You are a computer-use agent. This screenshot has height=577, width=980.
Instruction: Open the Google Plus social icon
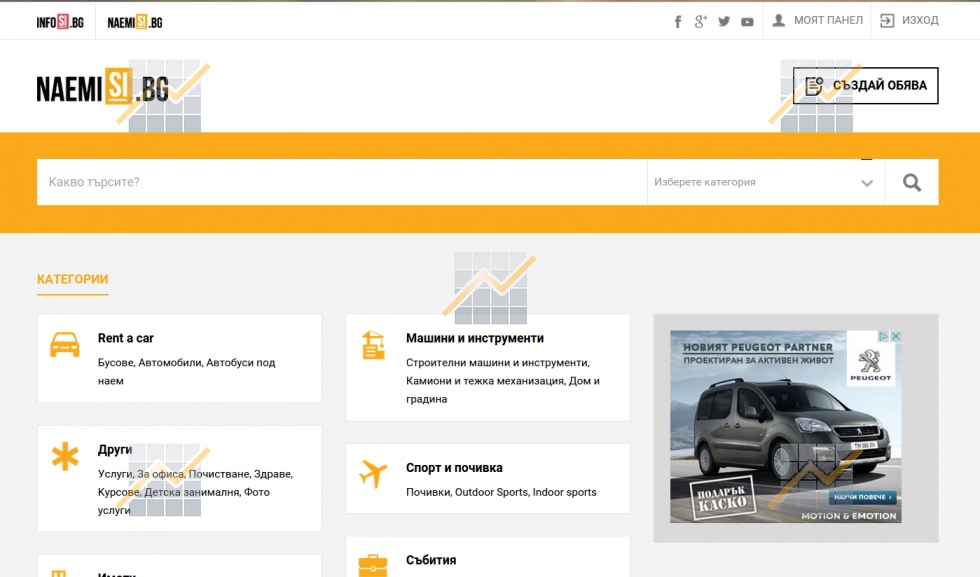coord(701,22)
